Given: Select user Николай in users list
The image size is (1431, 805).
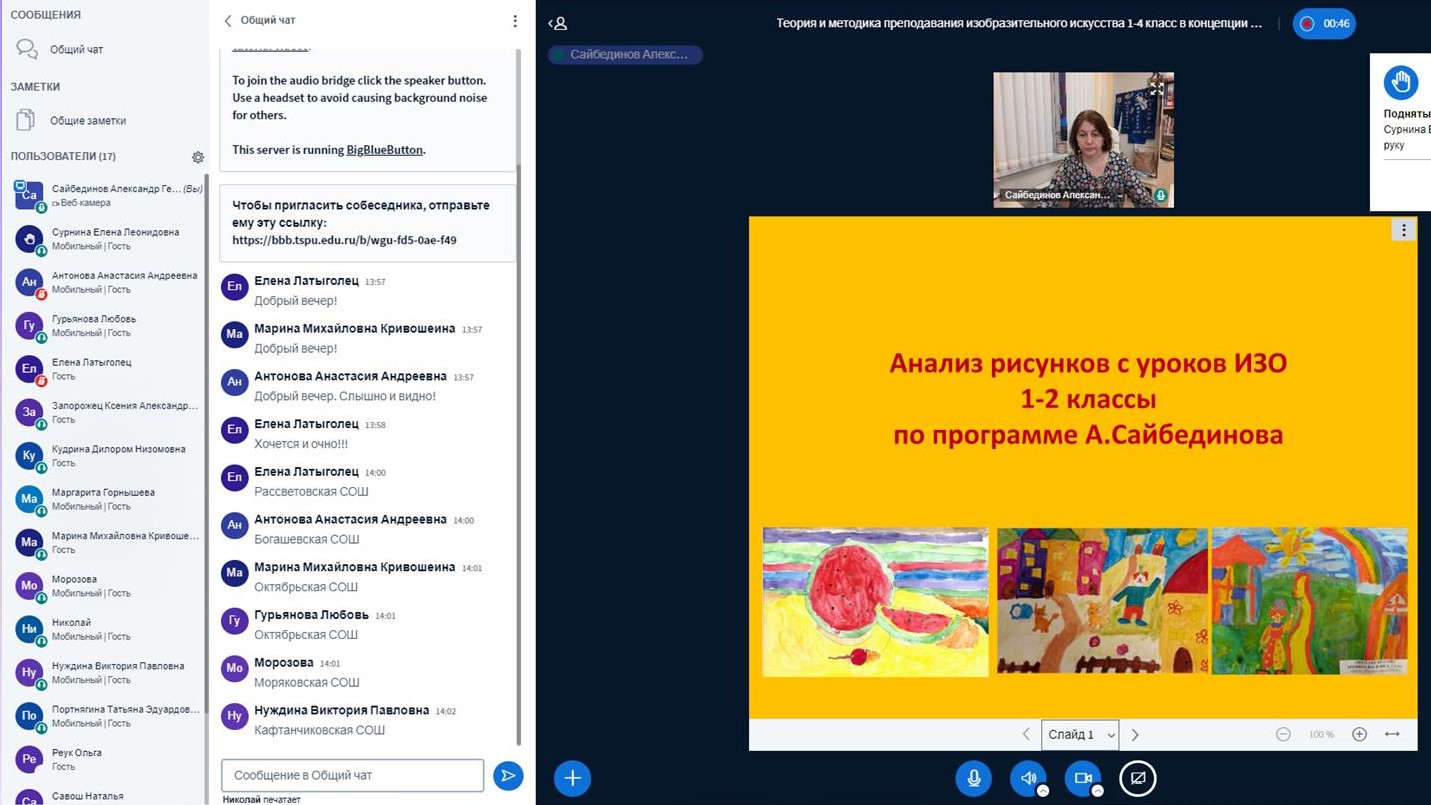Looking at the screenshot, I should 106,629.
